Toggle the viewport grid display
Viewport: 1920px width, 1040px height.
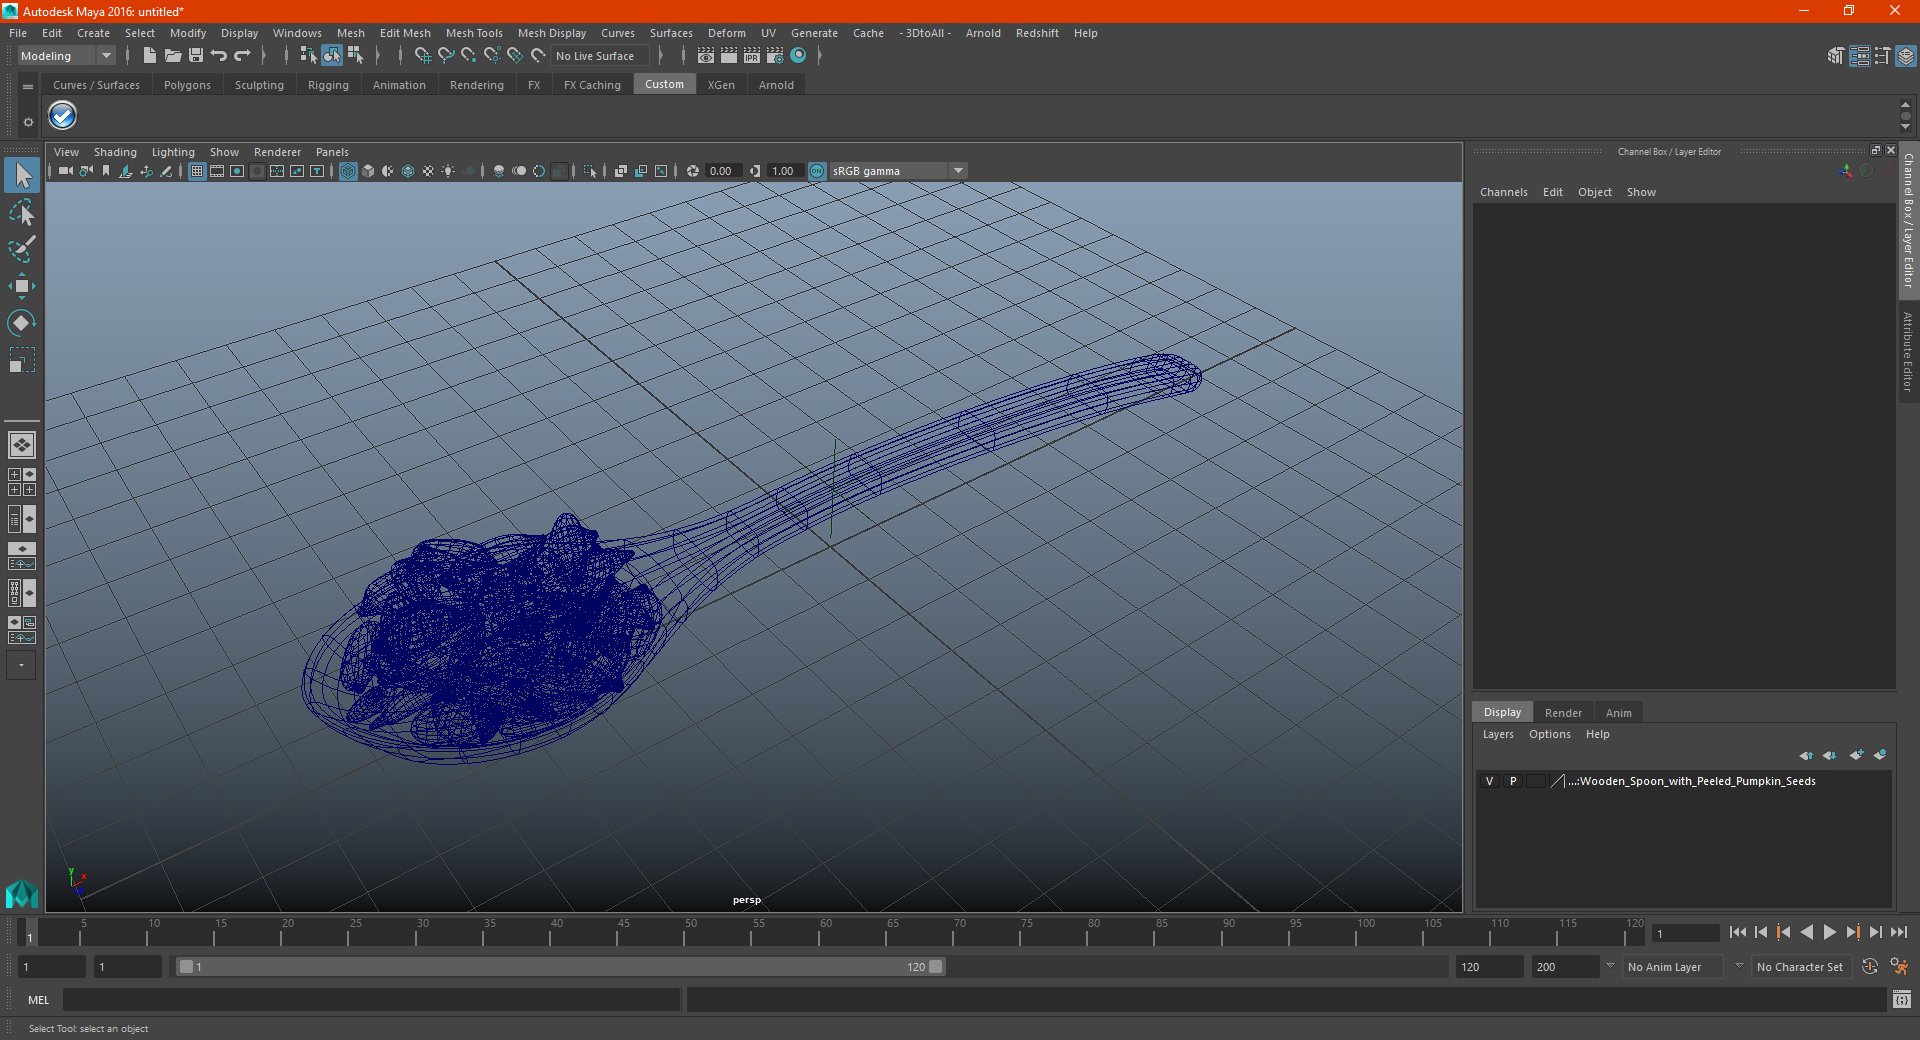click(197, 171)
